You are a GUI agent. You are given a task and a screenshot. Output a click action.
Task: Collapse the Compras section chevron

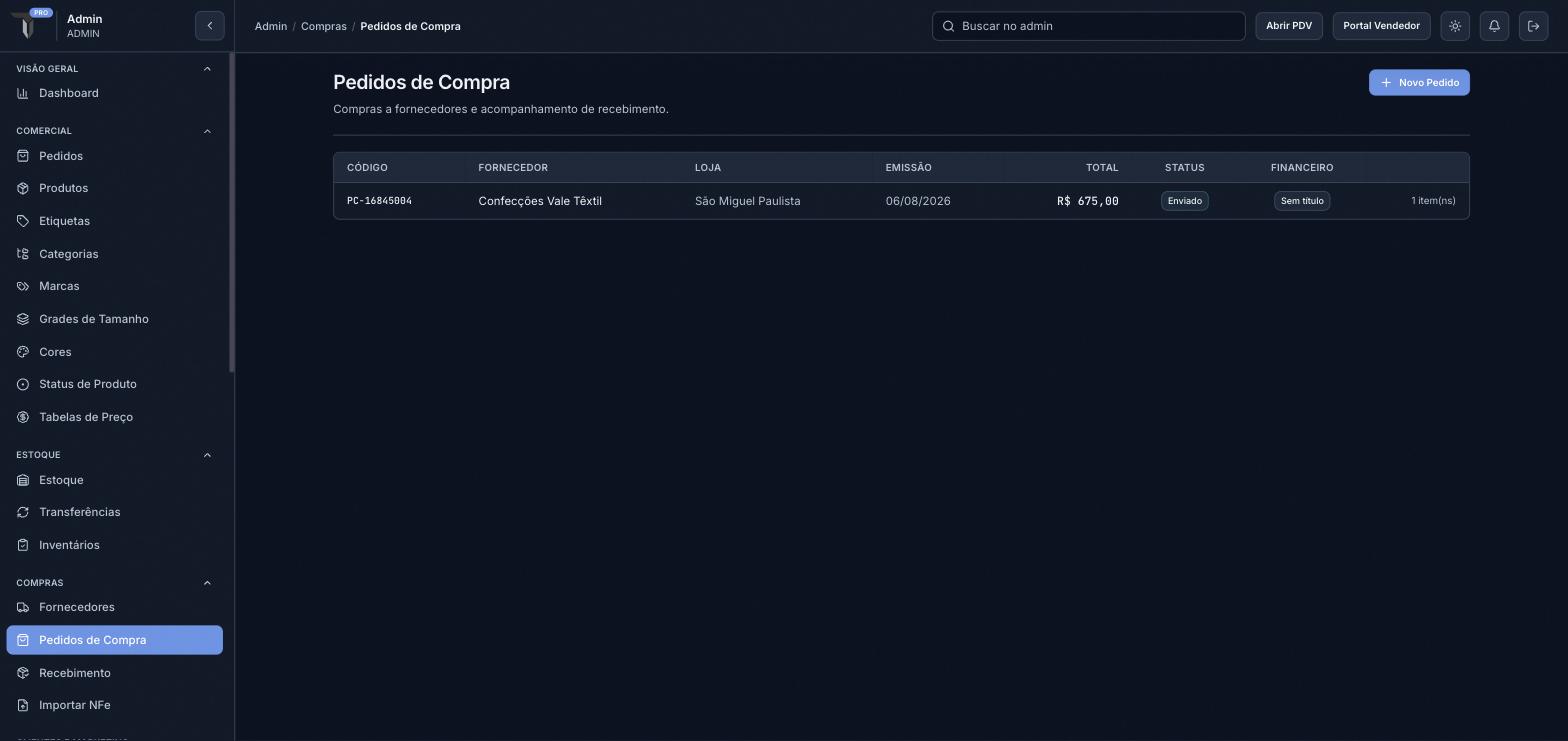[x=207, y=583]
